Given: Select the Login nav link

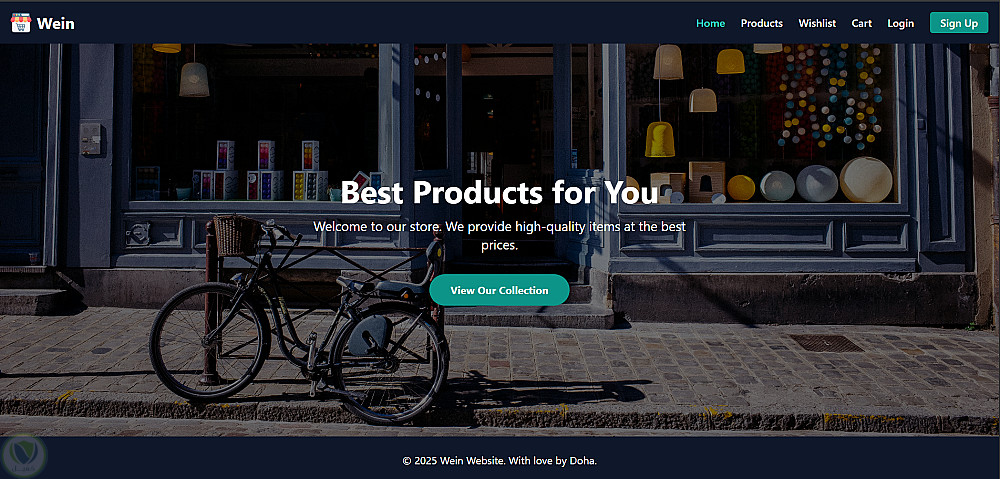Looking at the screenshot, I should [901, 24].
